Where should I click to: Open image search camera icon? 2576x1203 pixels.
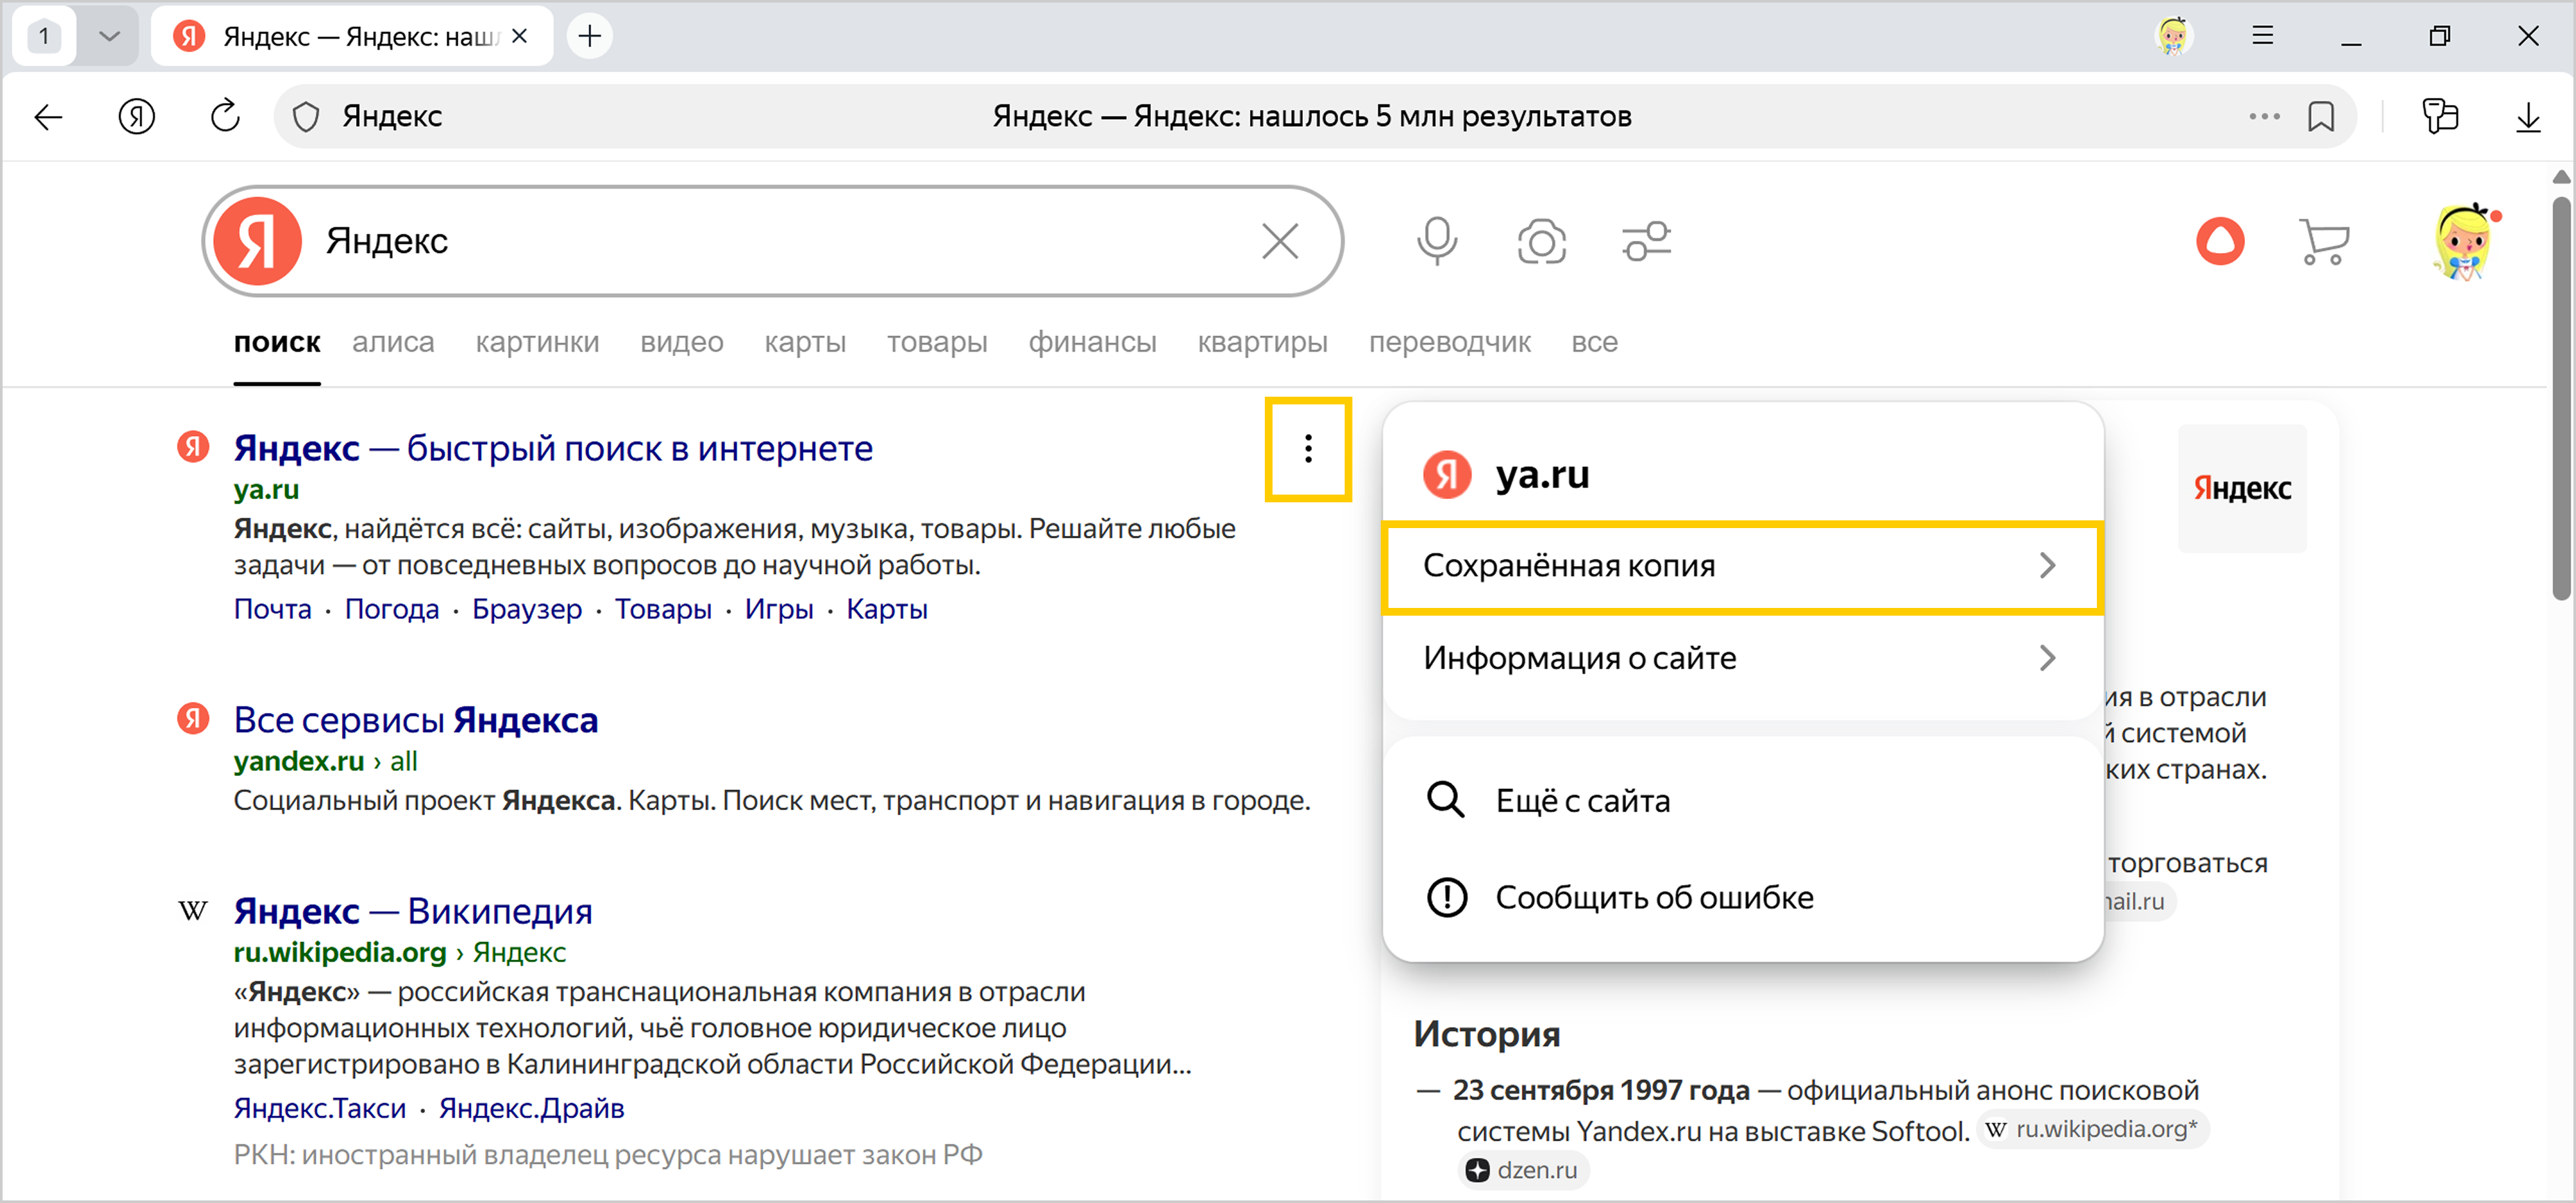pos(1541,241)
